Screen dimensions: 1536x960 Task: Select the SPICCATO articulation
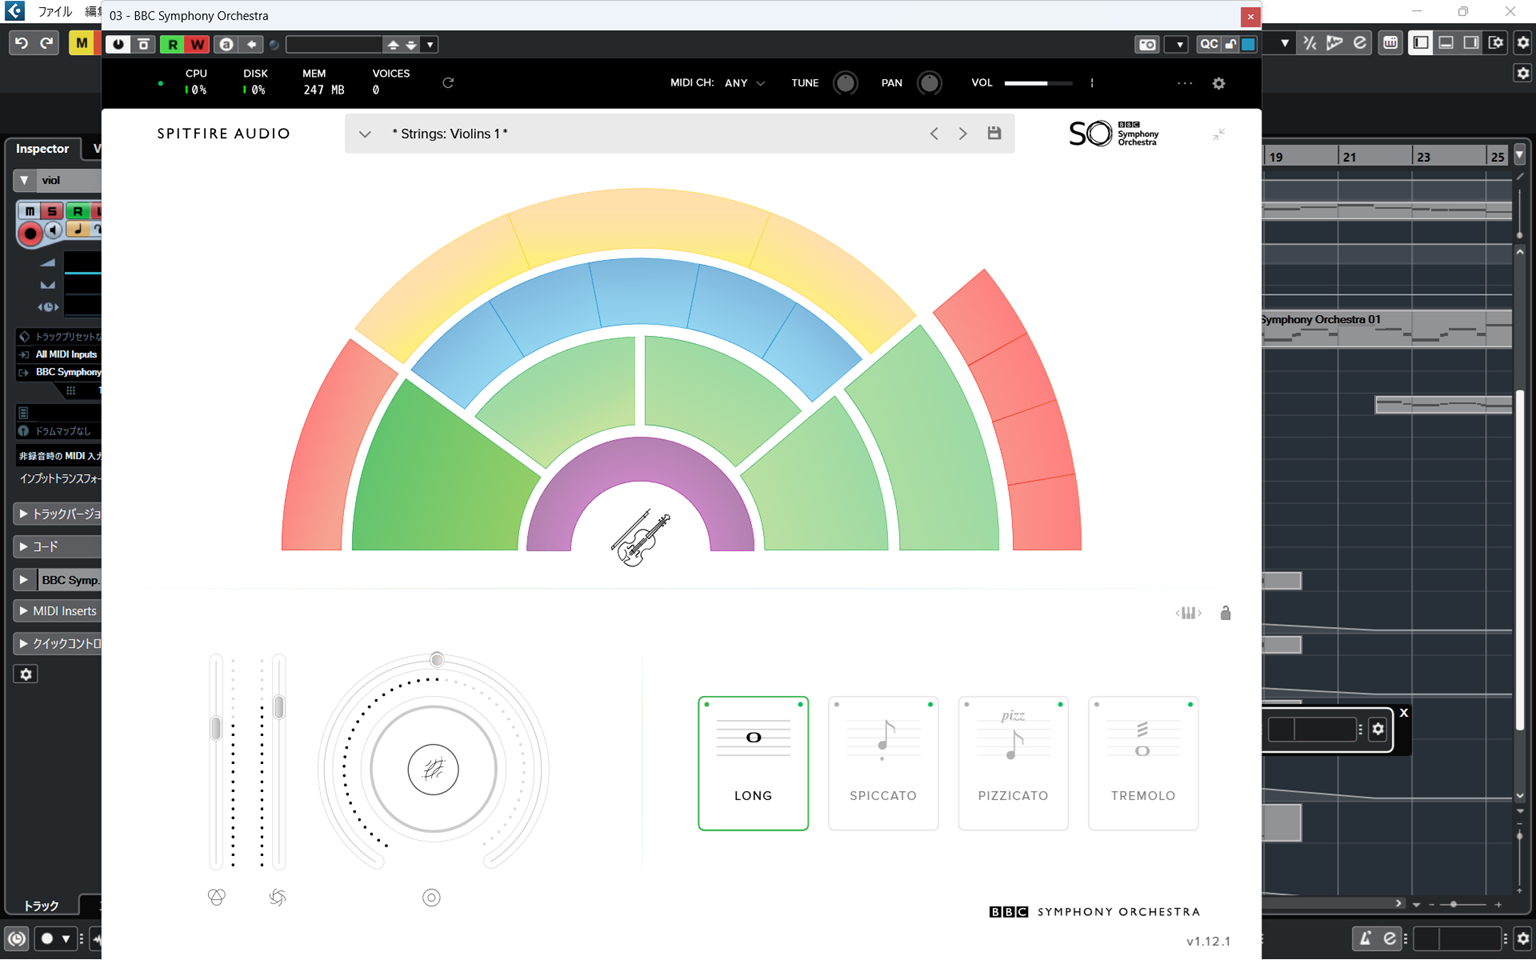click(x=883, y=763)
